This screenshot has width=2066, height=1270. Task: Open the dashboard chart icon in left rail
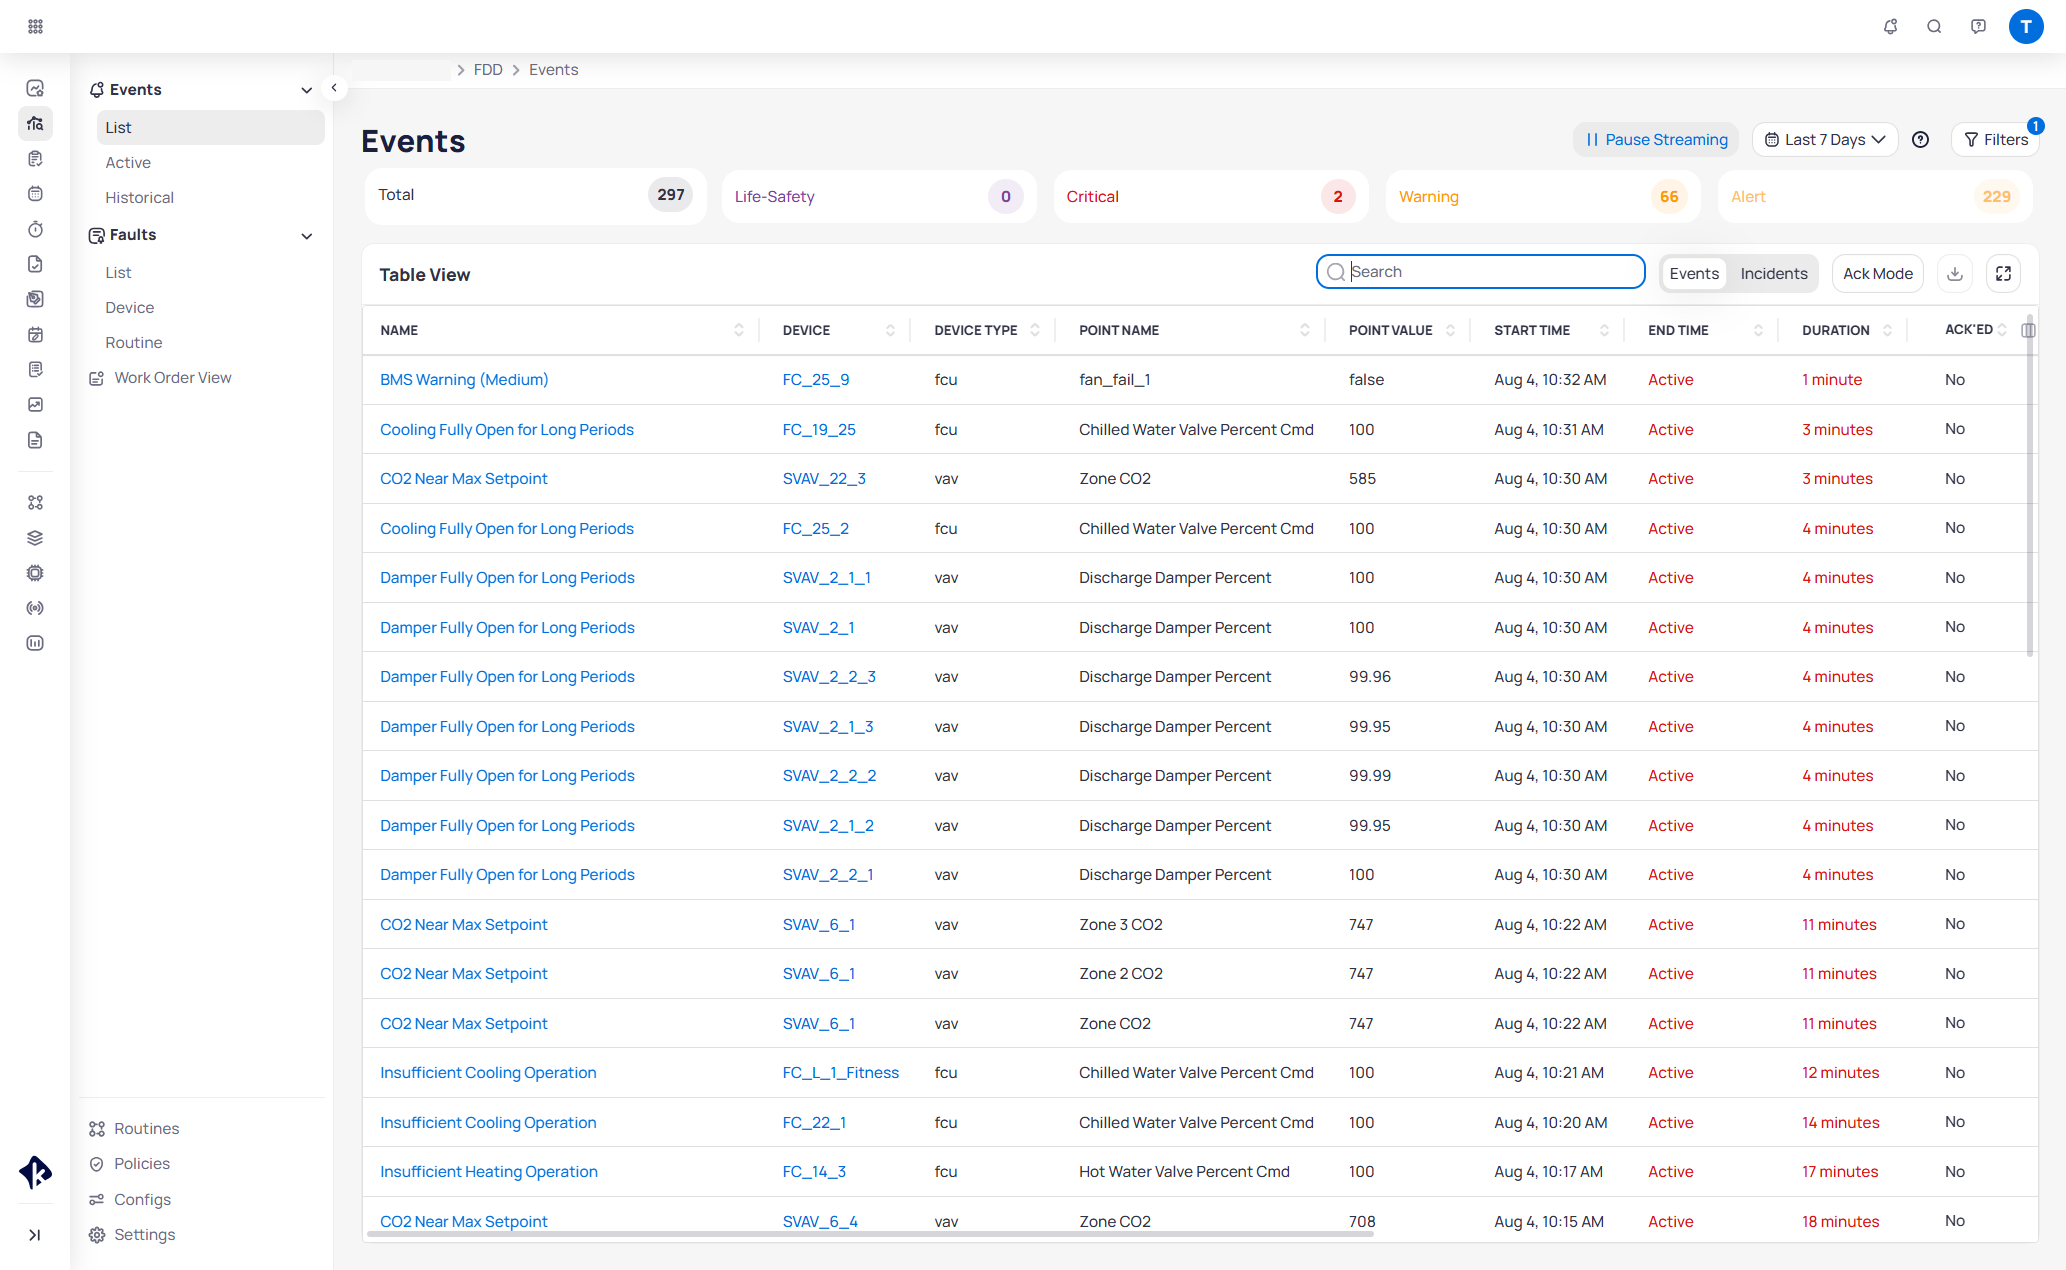pos(35,88)
